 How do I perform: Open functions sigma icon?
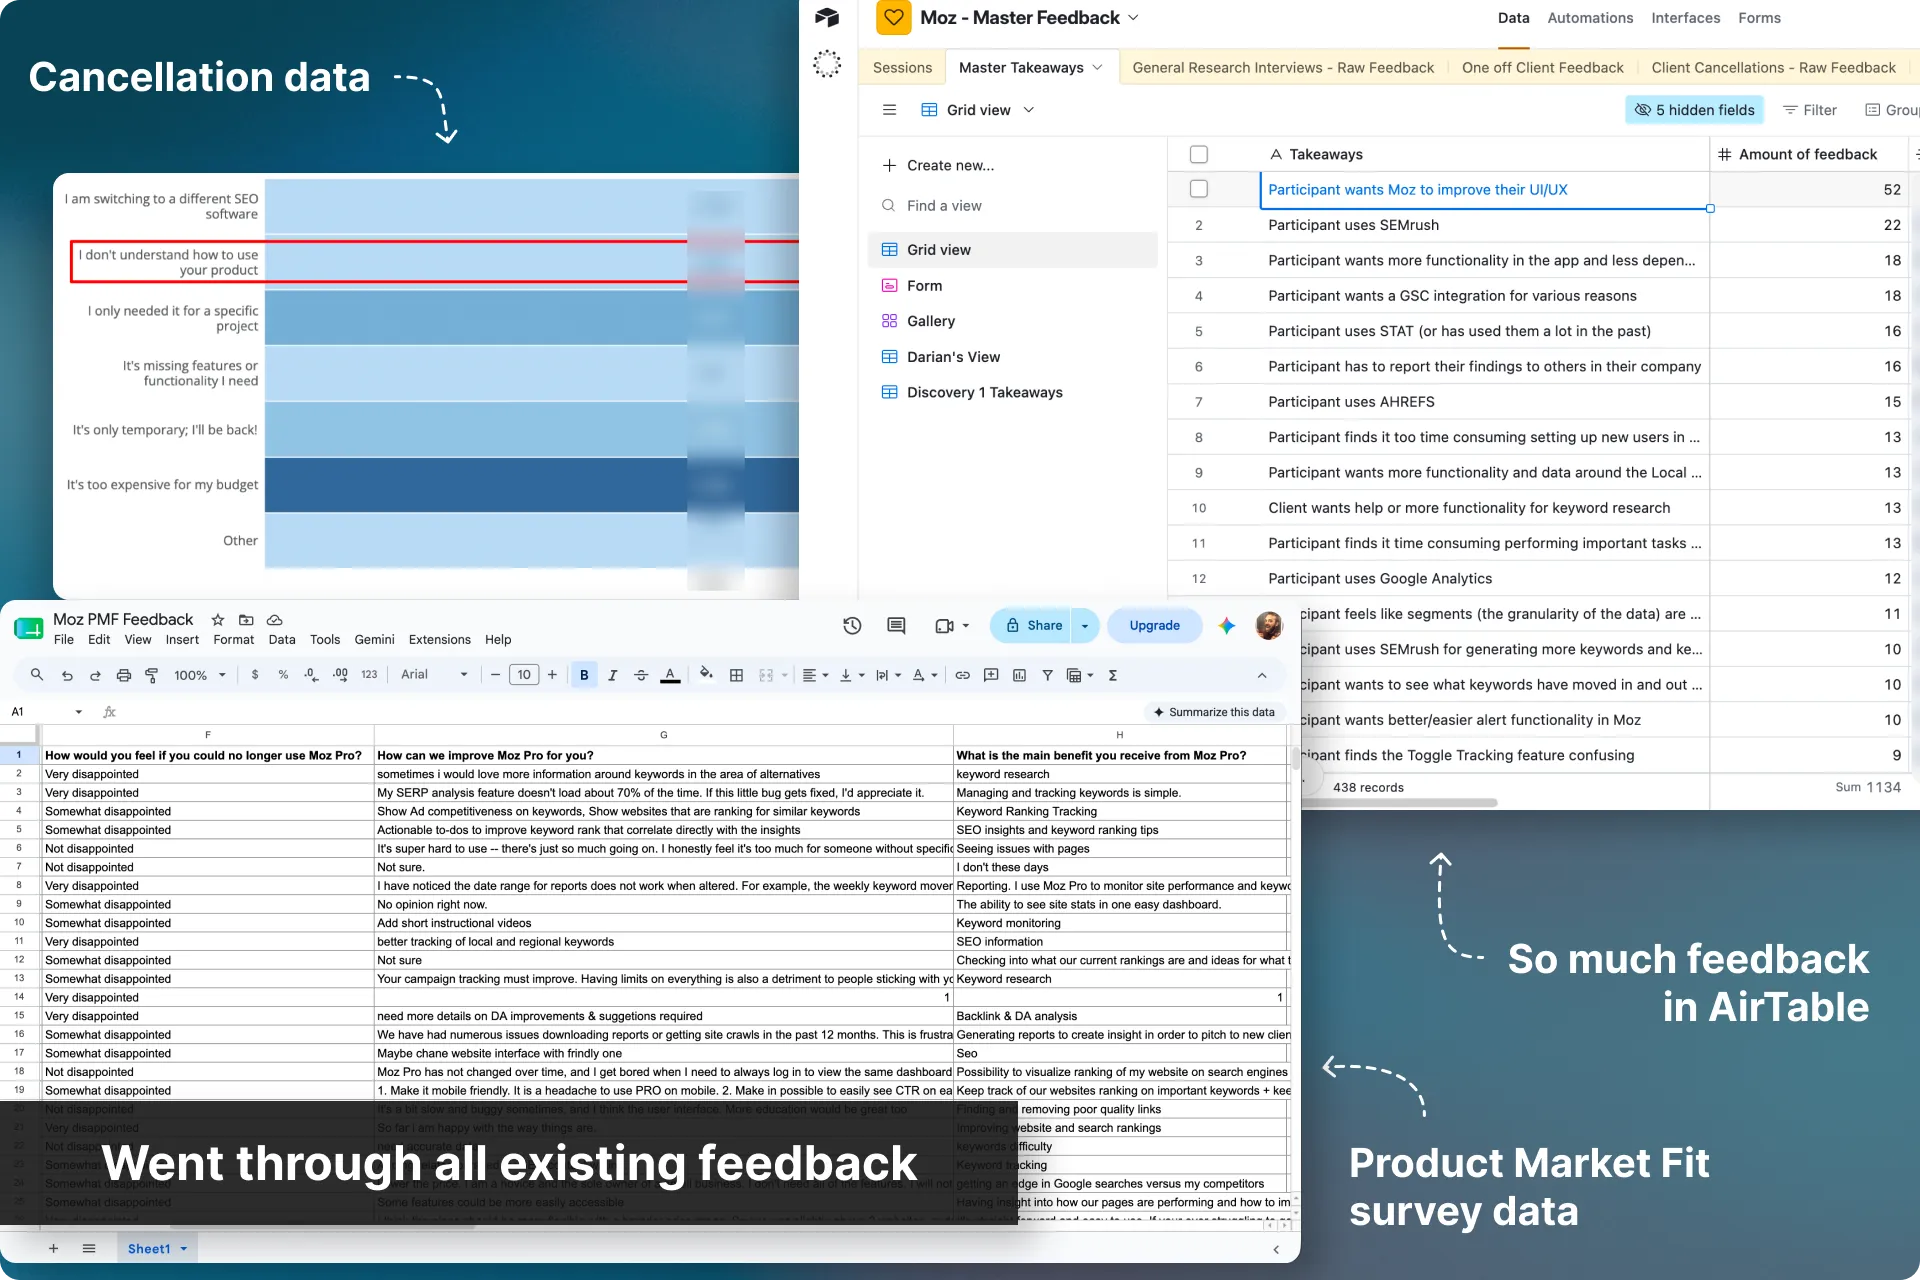[1112, 675]
